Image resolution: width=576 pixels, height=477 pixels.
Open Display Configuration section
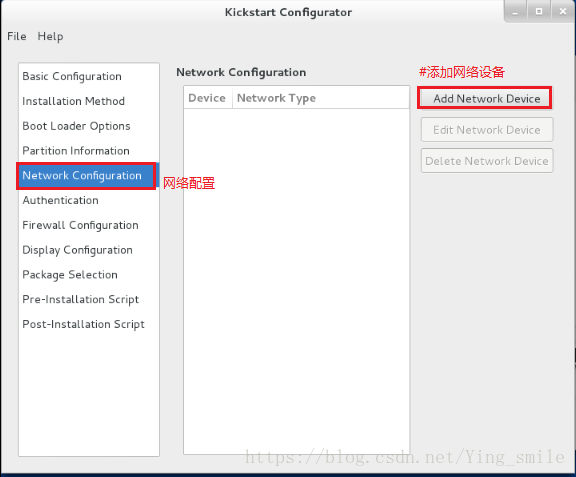pos(89,250)
